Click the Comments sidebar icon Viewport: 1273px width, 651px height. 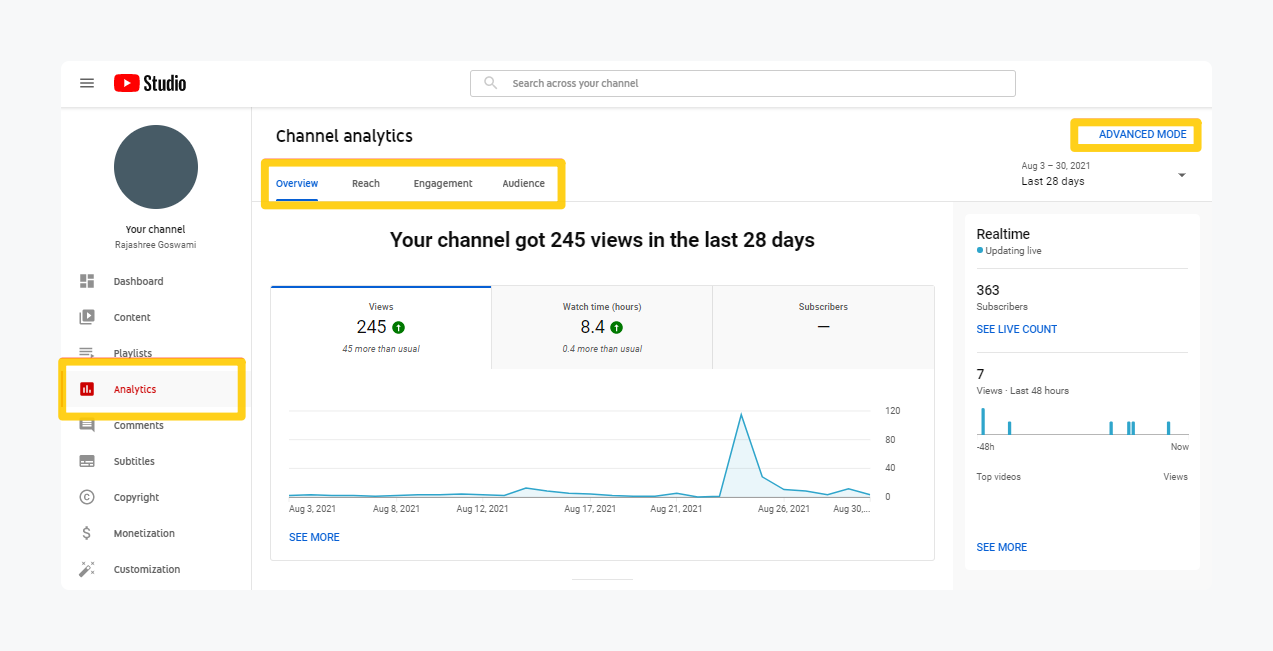coord(87,426)
